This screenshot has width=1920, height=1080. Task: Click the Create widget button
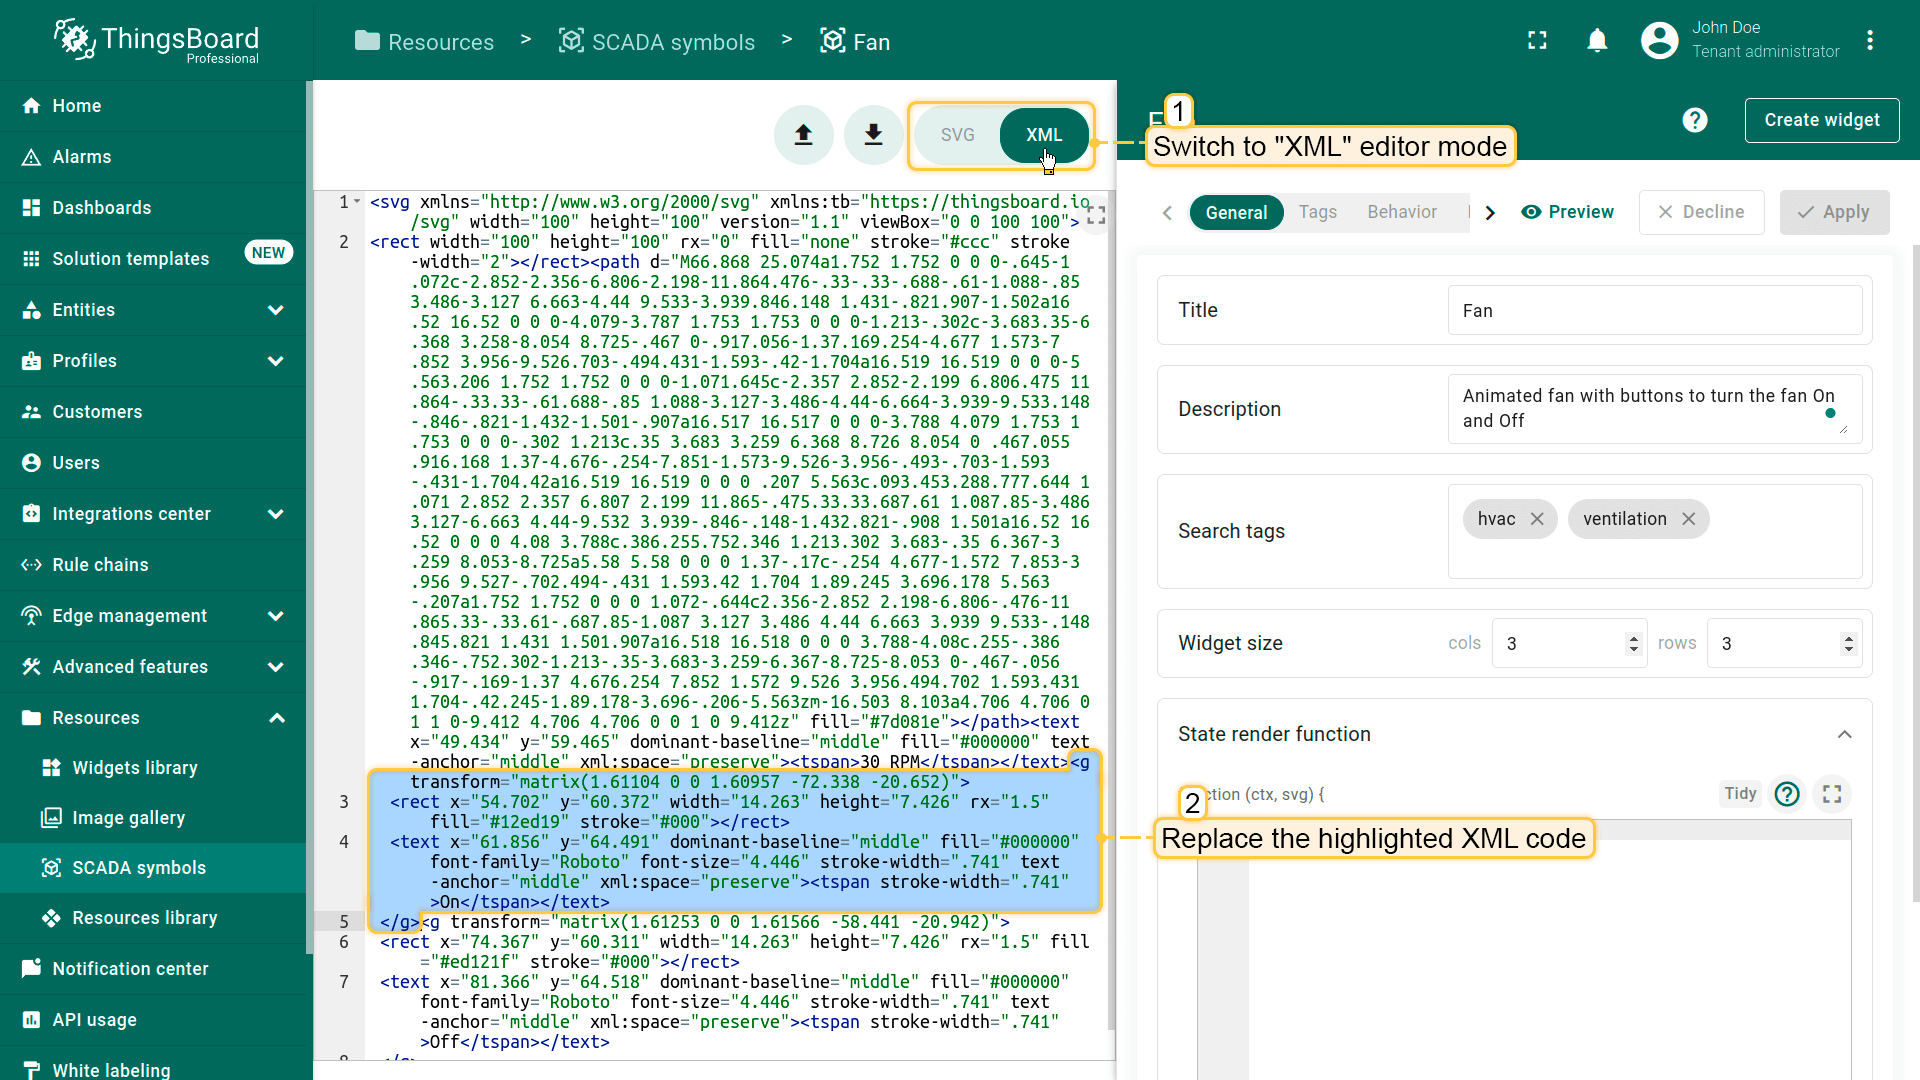1821,120
